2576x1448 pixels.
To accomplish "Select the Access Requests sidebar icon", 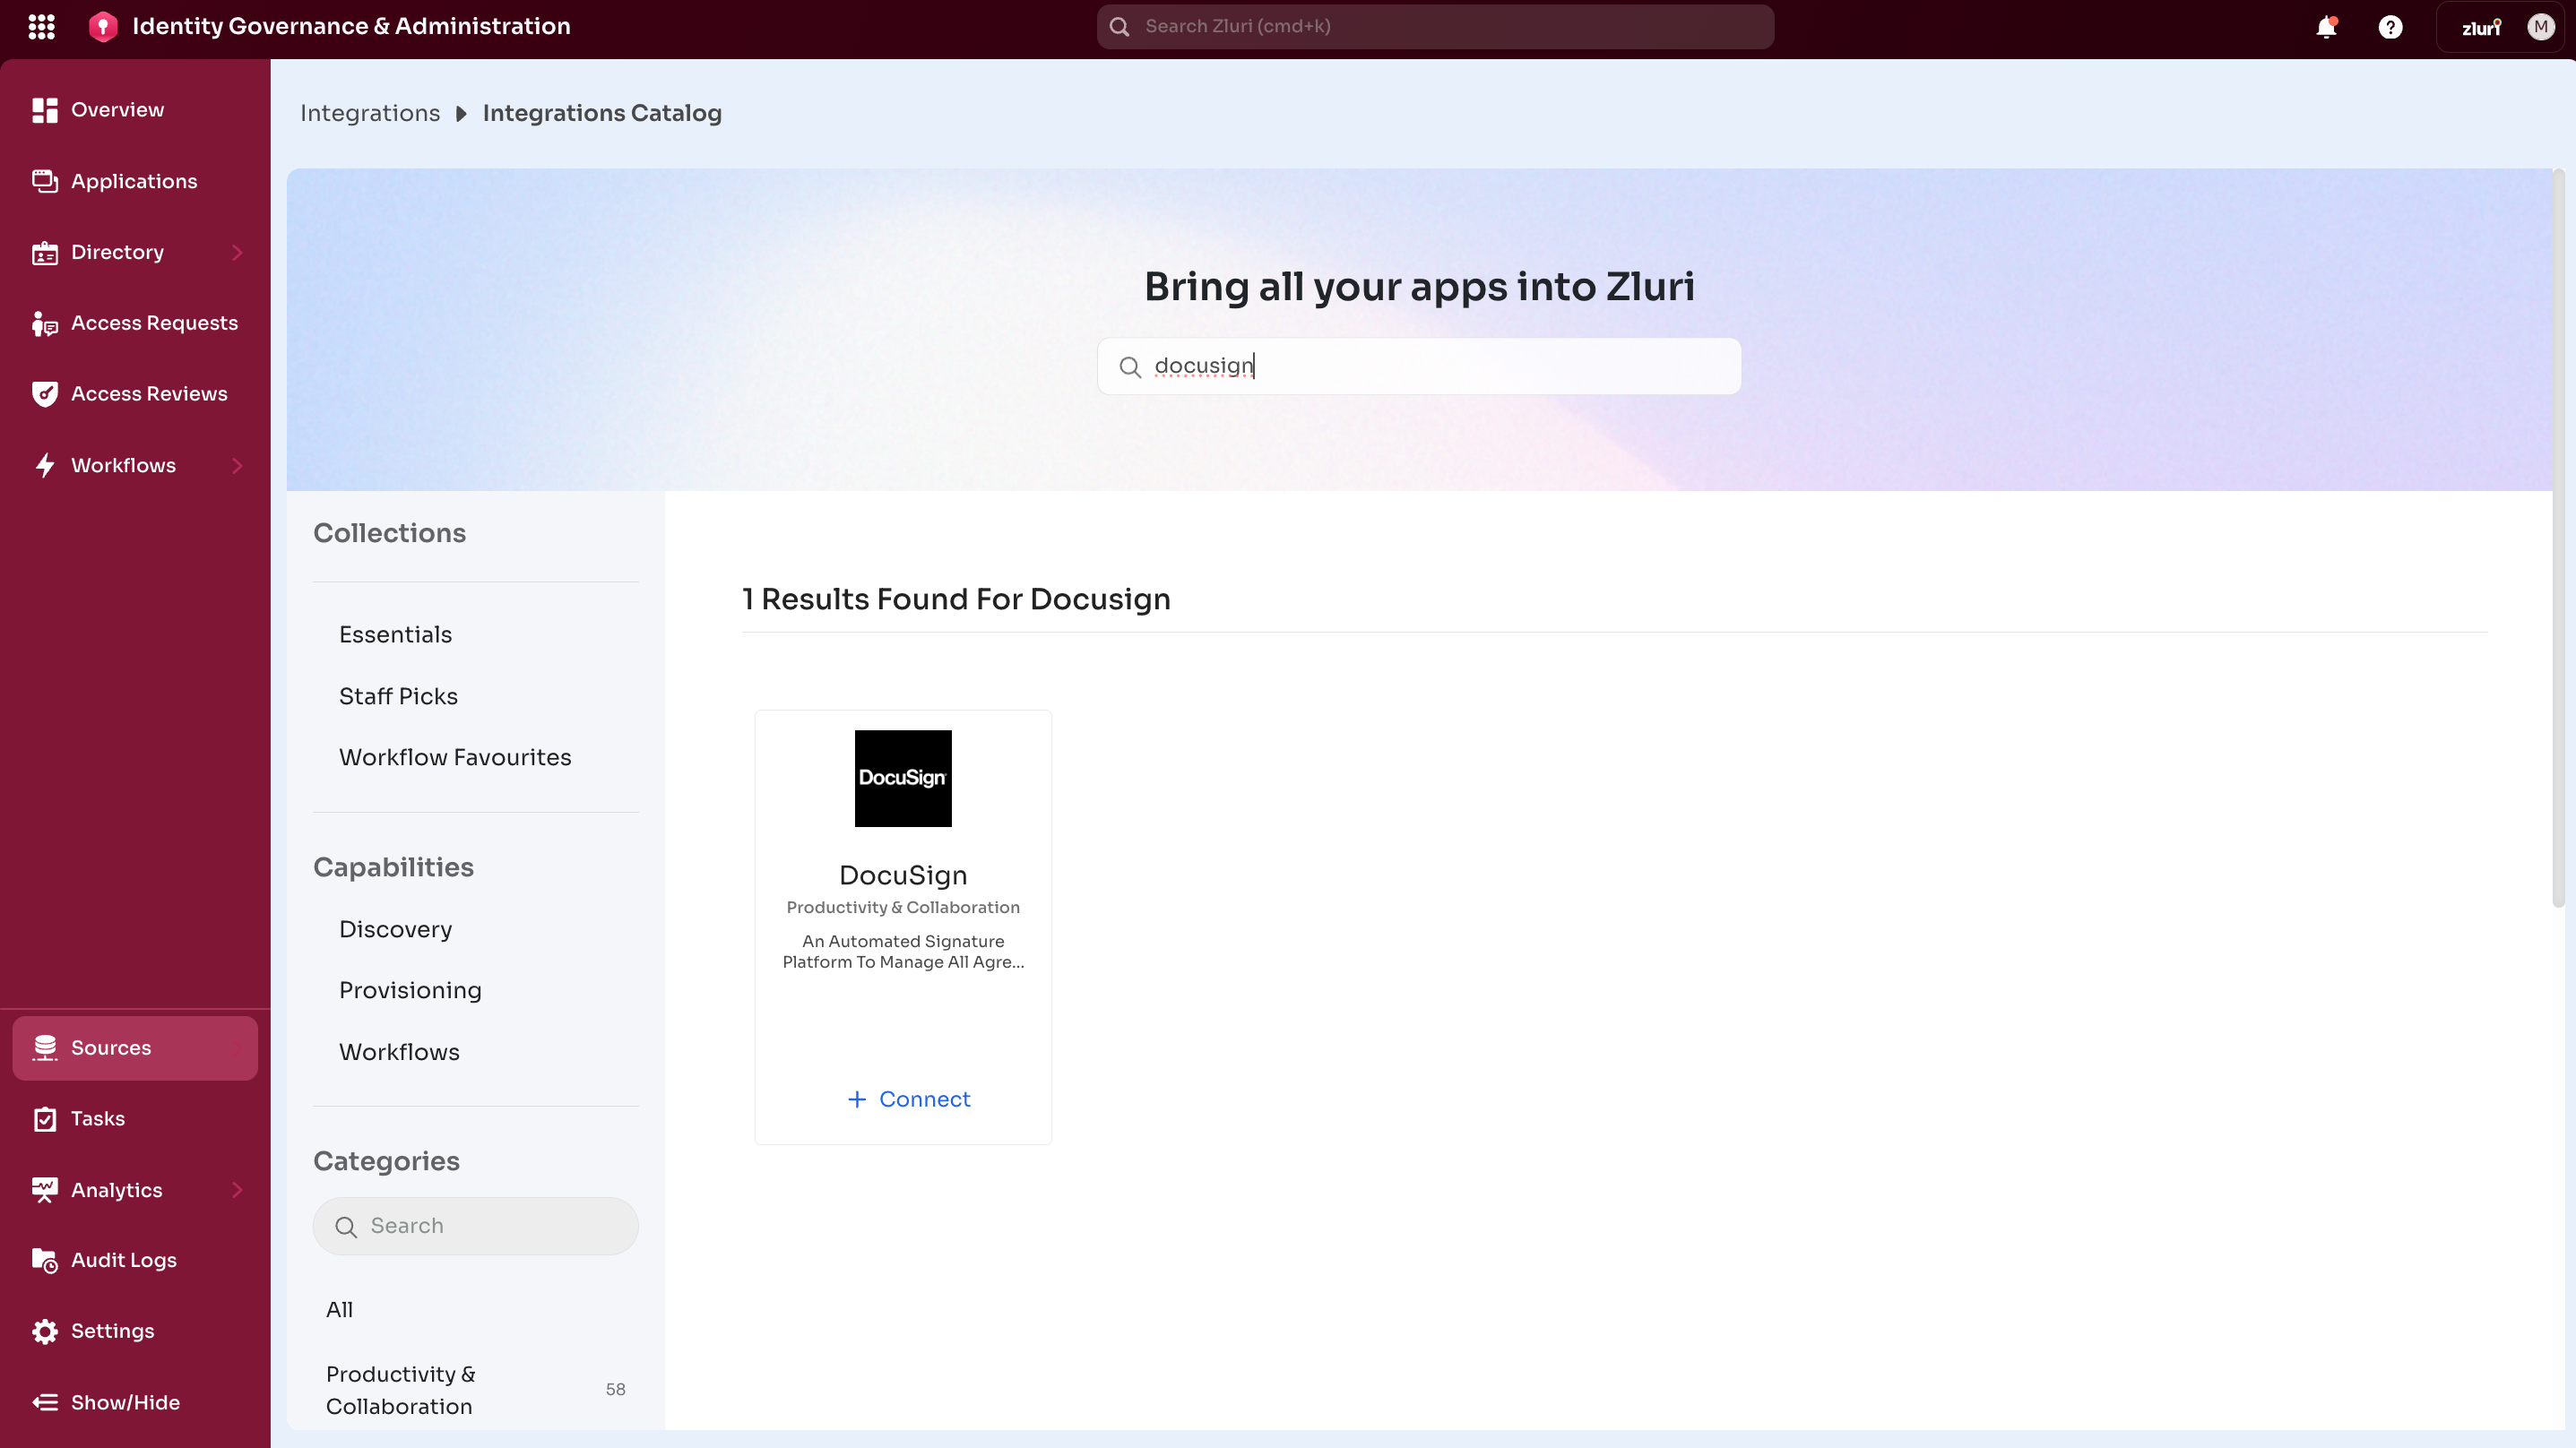I will (x=134, y=322).
